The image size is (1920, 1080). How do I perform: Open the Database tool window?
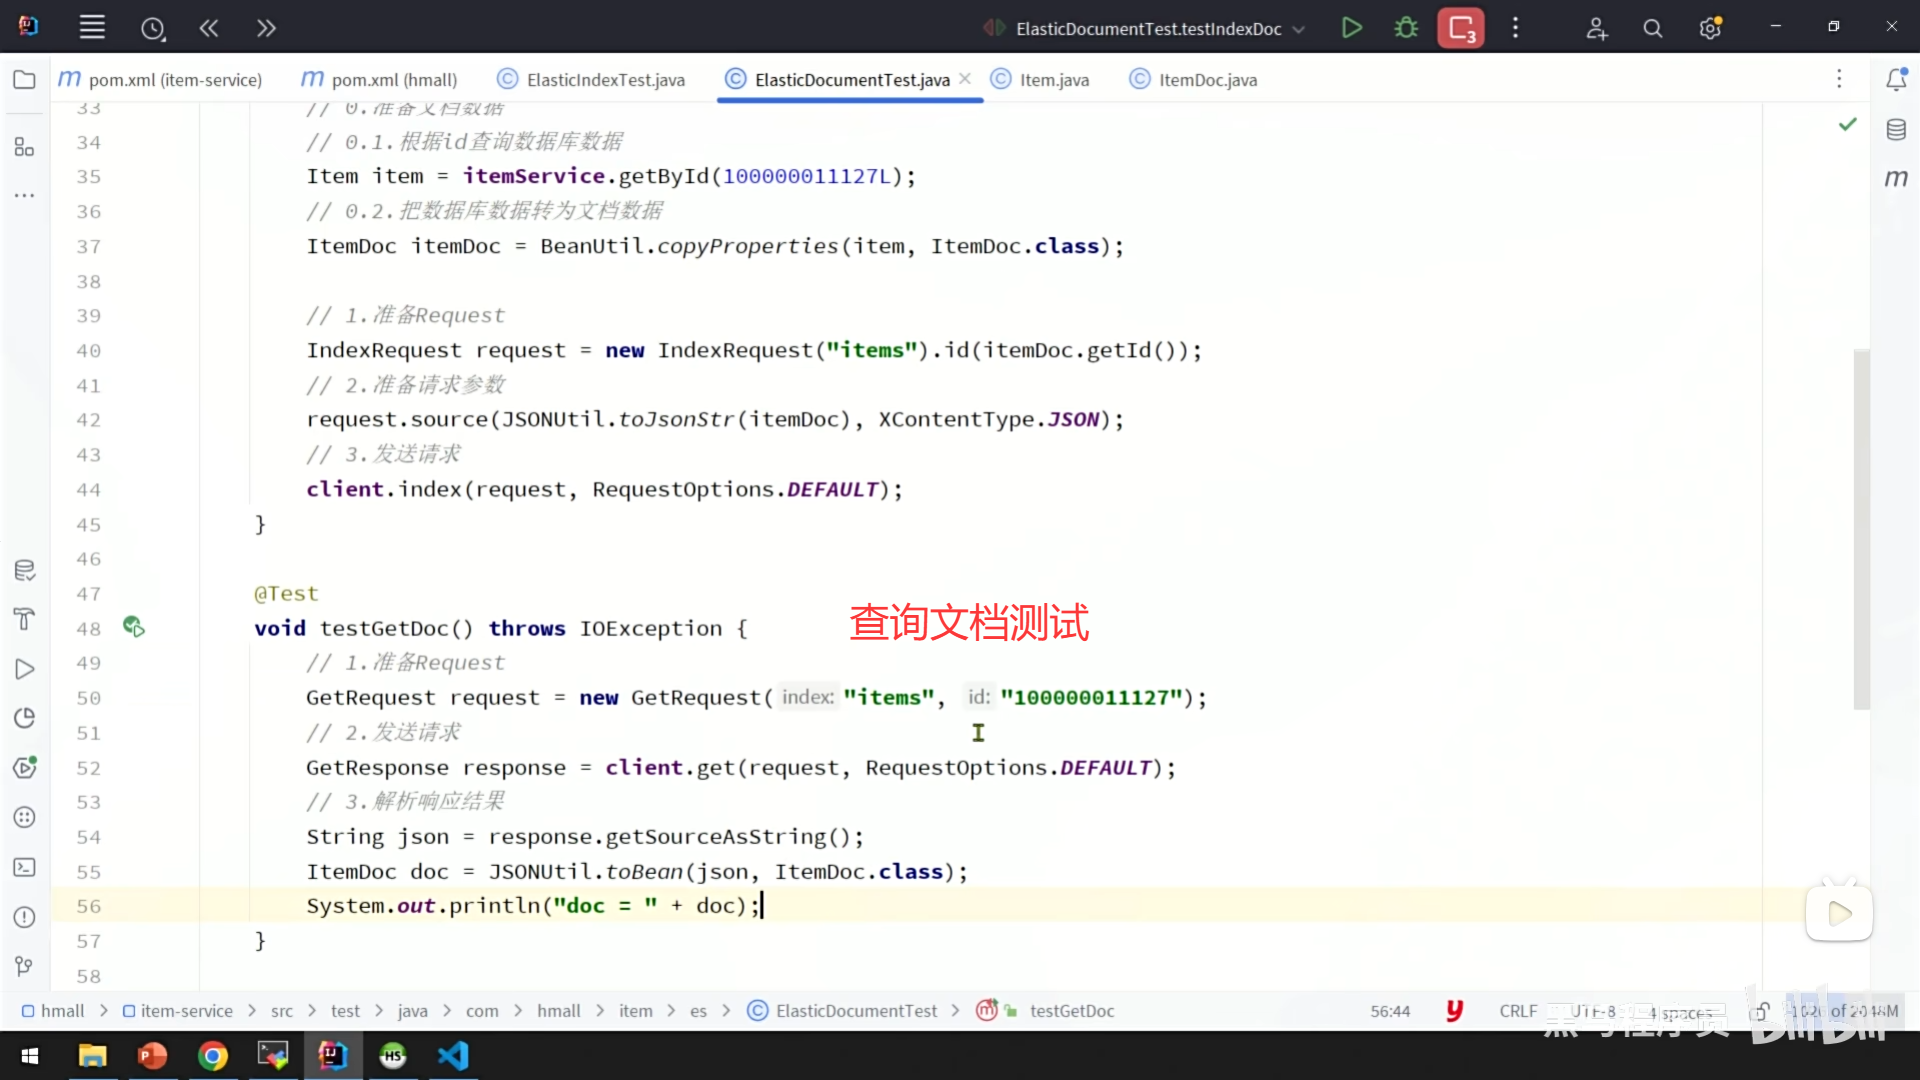[1896, 130]
